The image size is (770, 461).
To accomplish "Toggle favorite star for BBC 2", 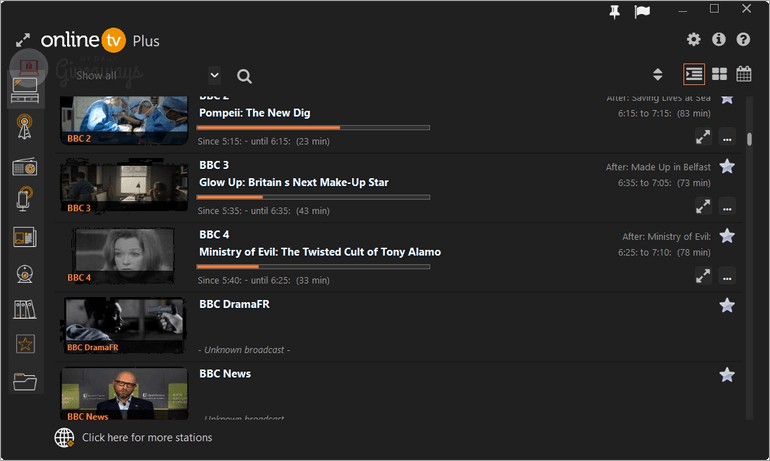I will 727,98.
